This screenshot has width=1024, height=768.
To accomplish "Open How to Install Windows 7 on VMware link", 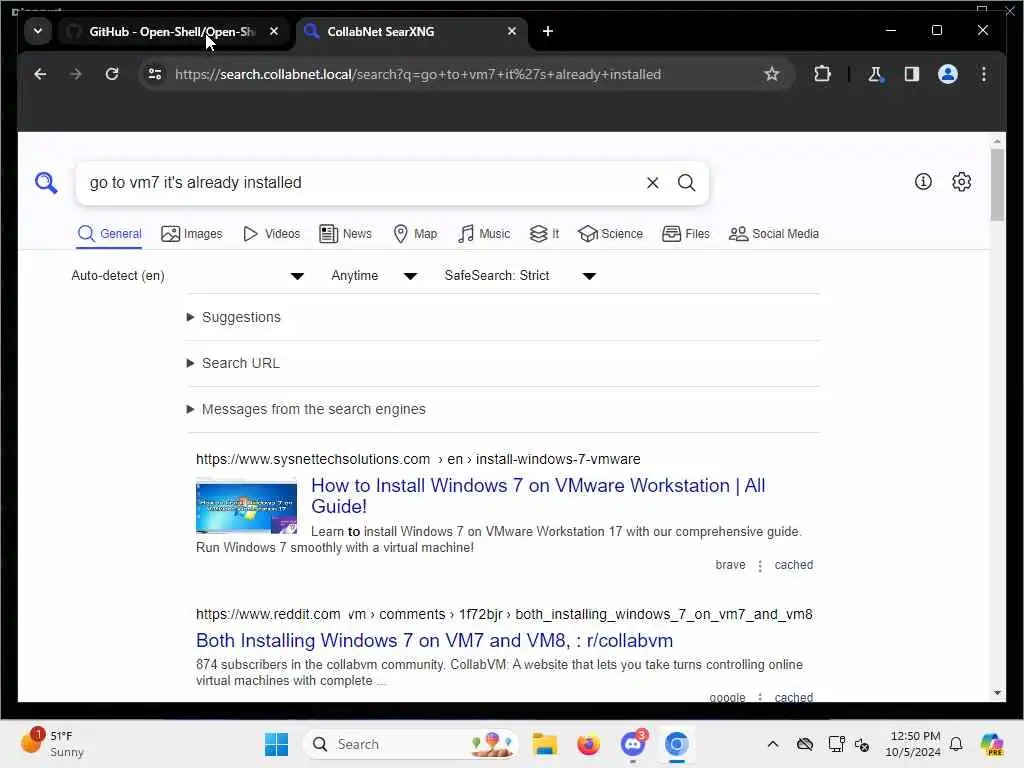I will tap(538, 496).
